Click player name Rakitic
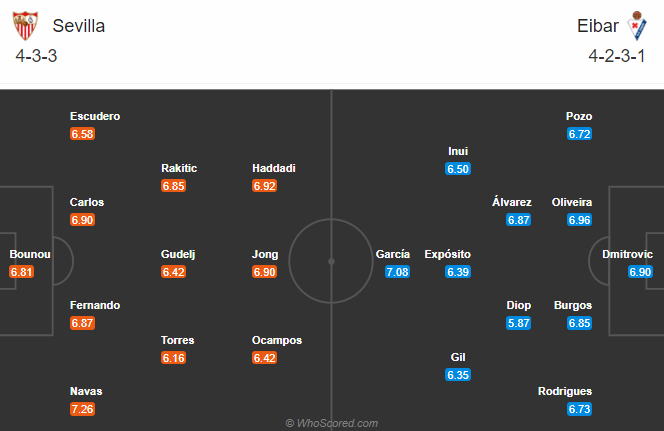Viewport: 664px width, 431px height. coord(179,168)
